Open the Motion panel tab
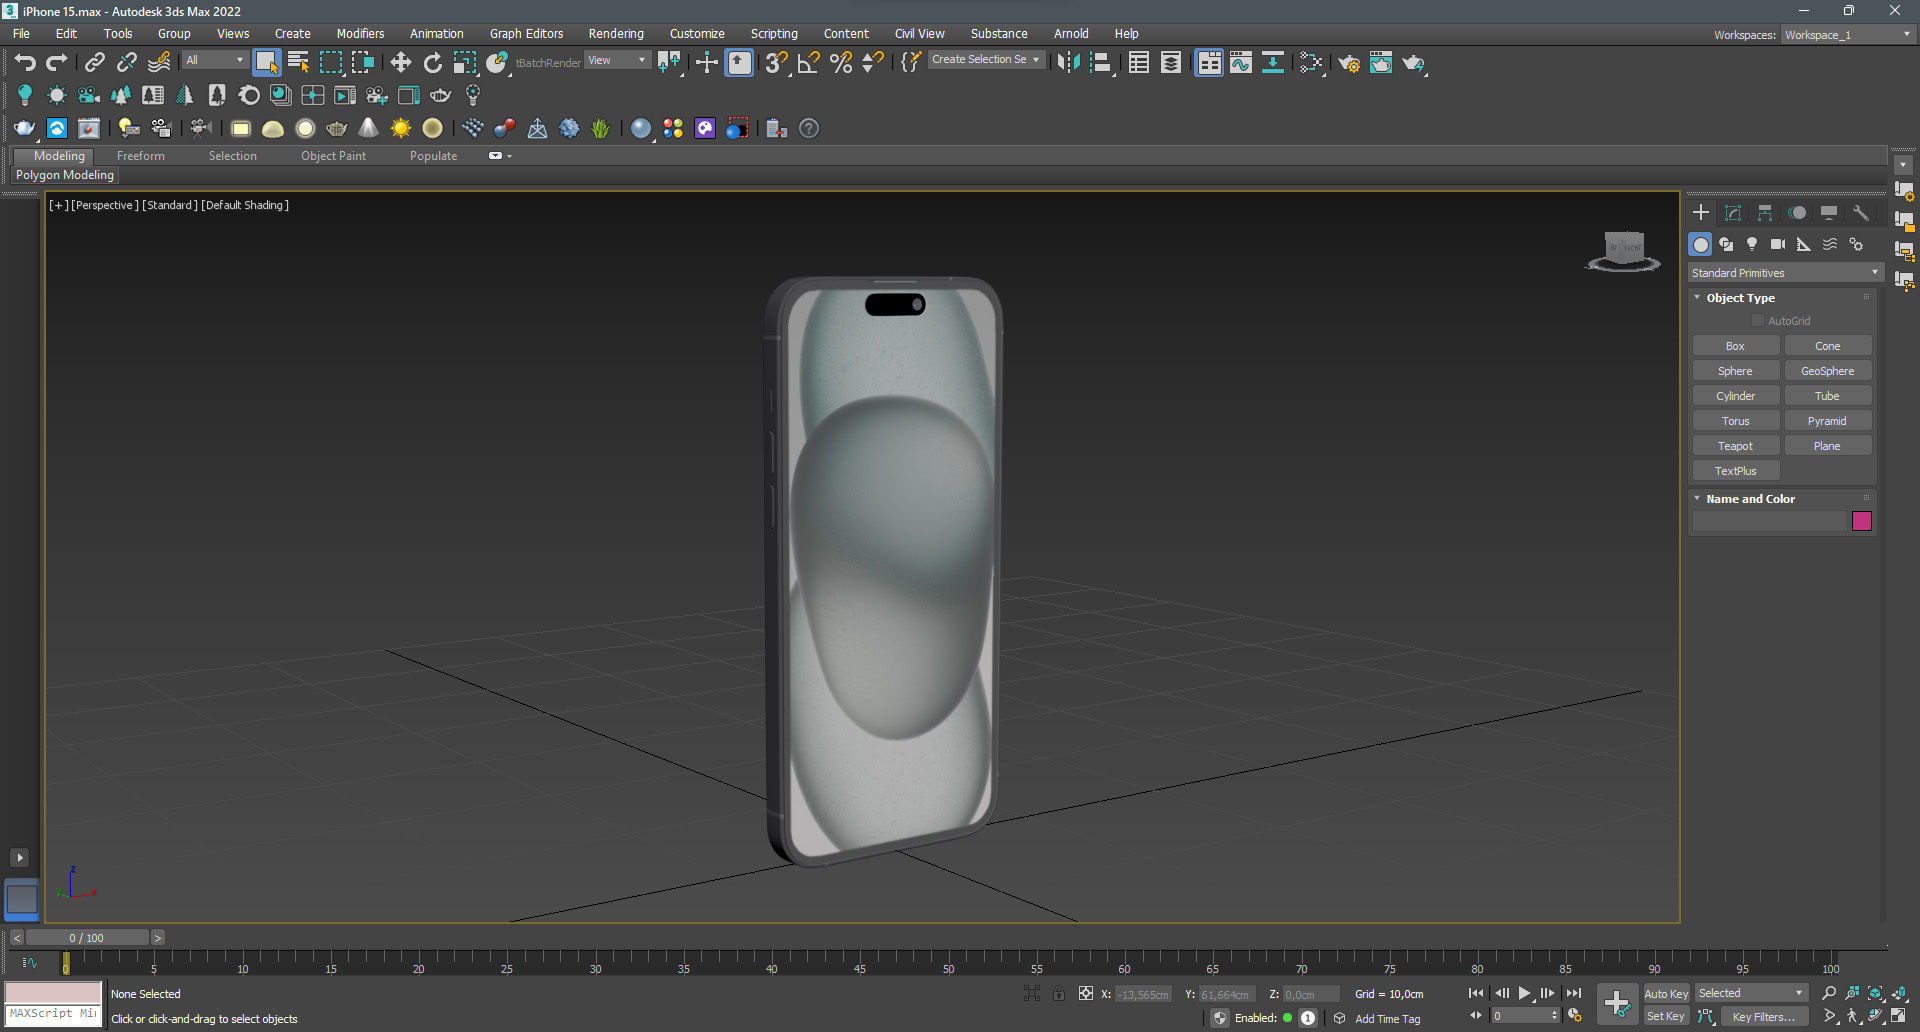This screenshot has width=1920, height=1032. (1797, 213)
